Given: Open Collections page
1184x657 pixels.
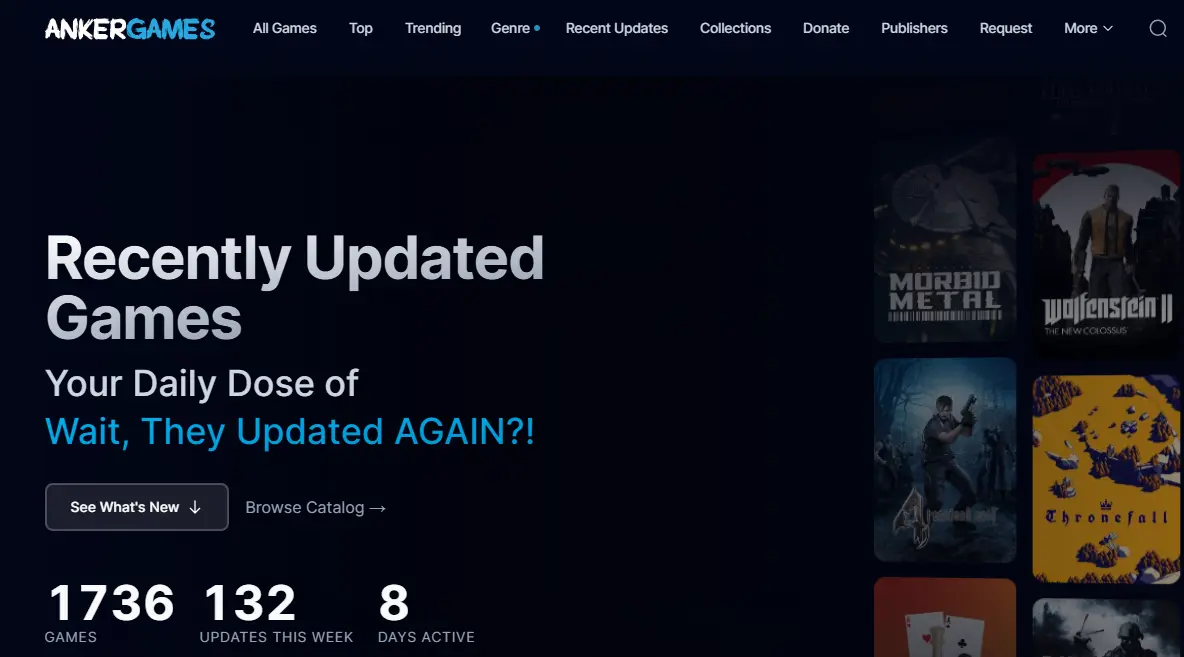Looking at the screenshot, I should [x=735, y=28].
